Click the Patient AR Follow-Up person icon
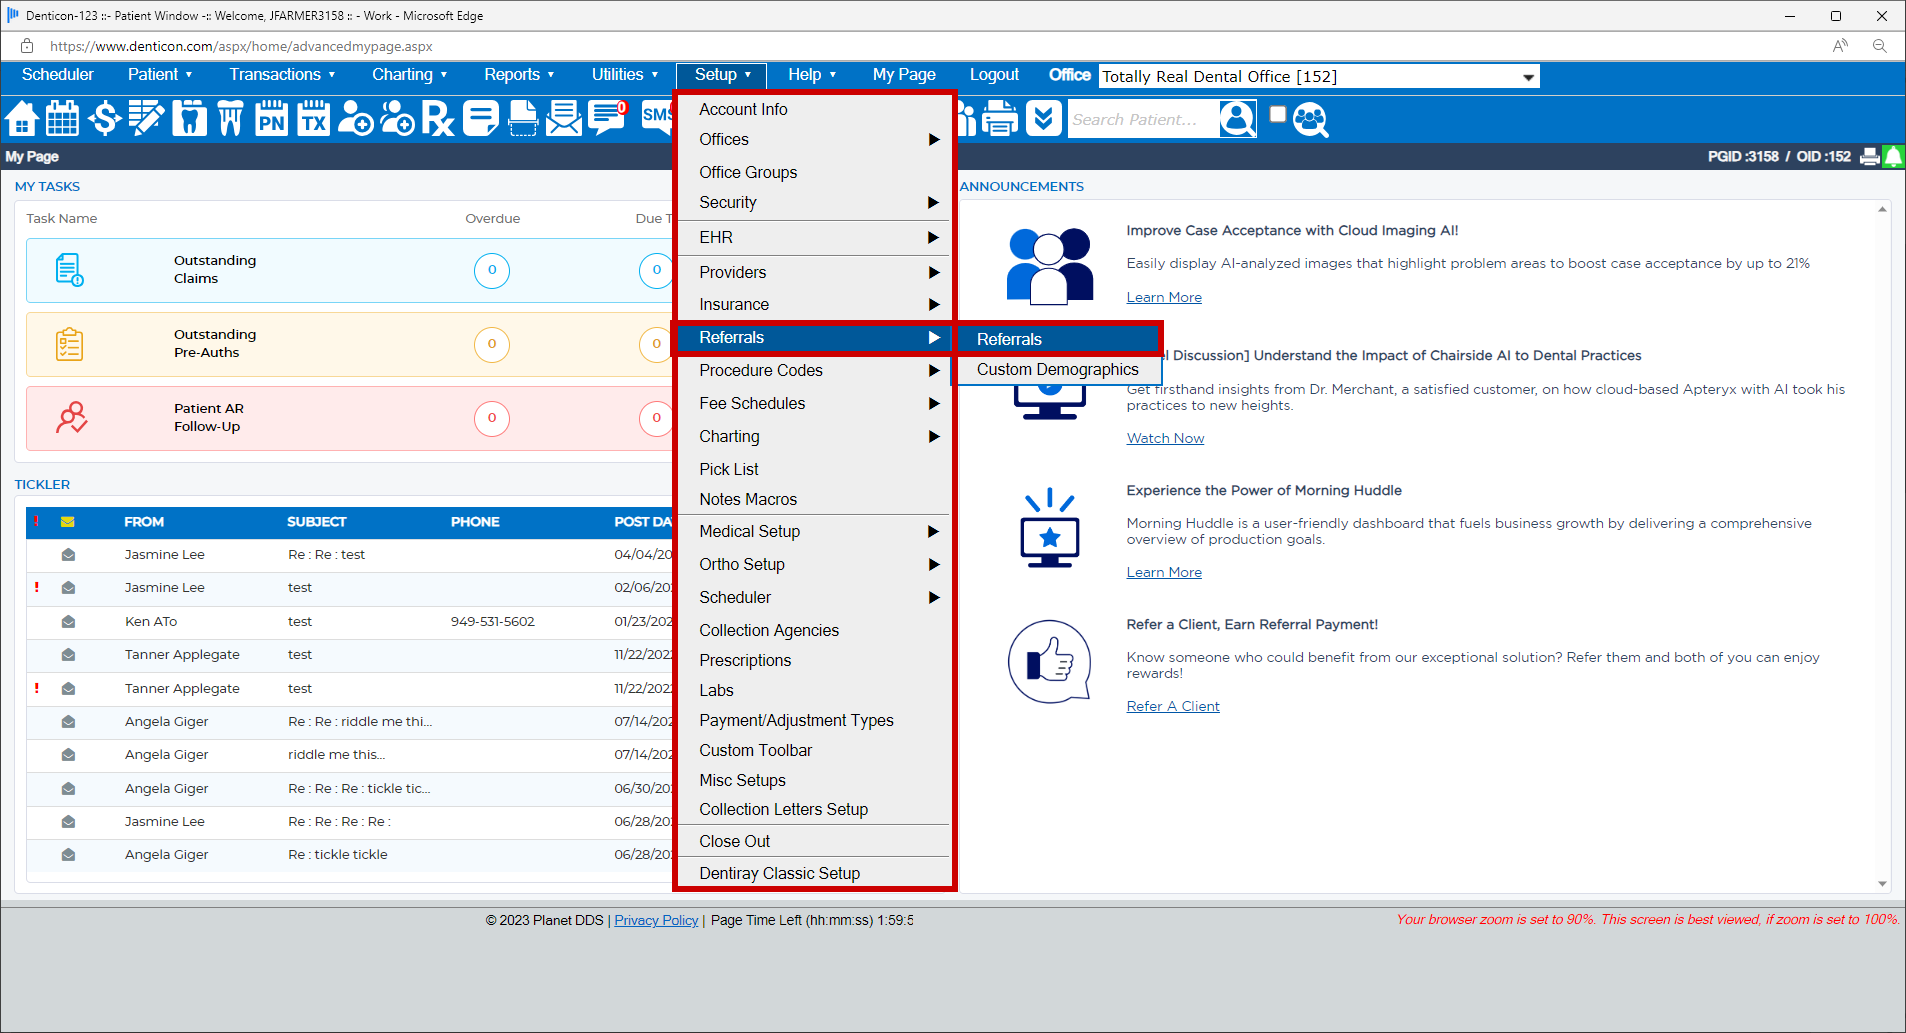The image size is (1906, 1033). click(x=71, y=418)
